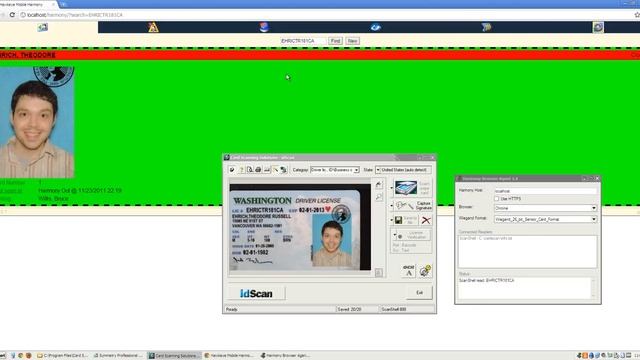
Task: Click the person's photo thumbnail on Harmony page
Action: (x=37, y=122)
